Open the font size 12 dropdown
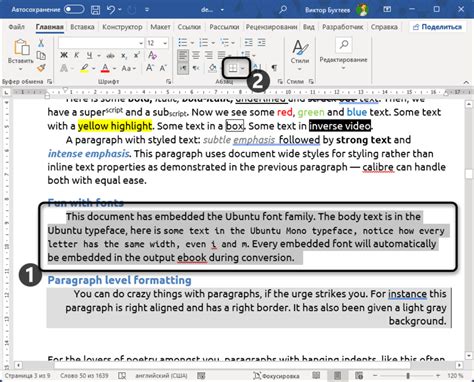 tap(165, 43)
